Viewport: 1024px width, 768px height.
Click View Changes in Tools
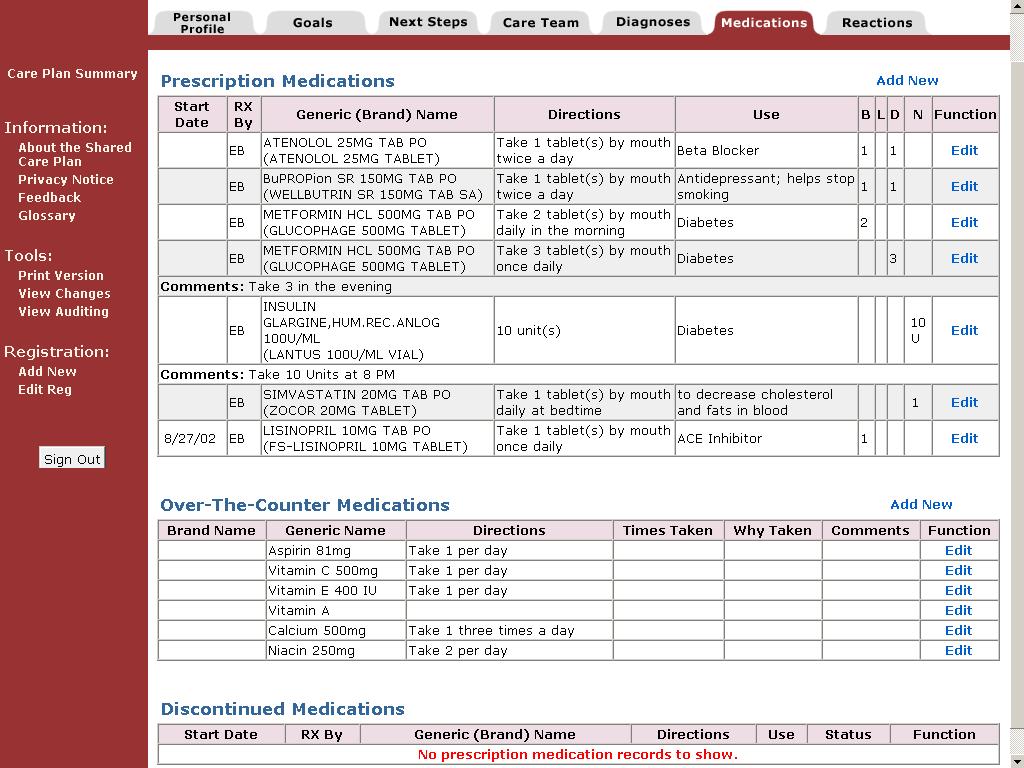64,294
